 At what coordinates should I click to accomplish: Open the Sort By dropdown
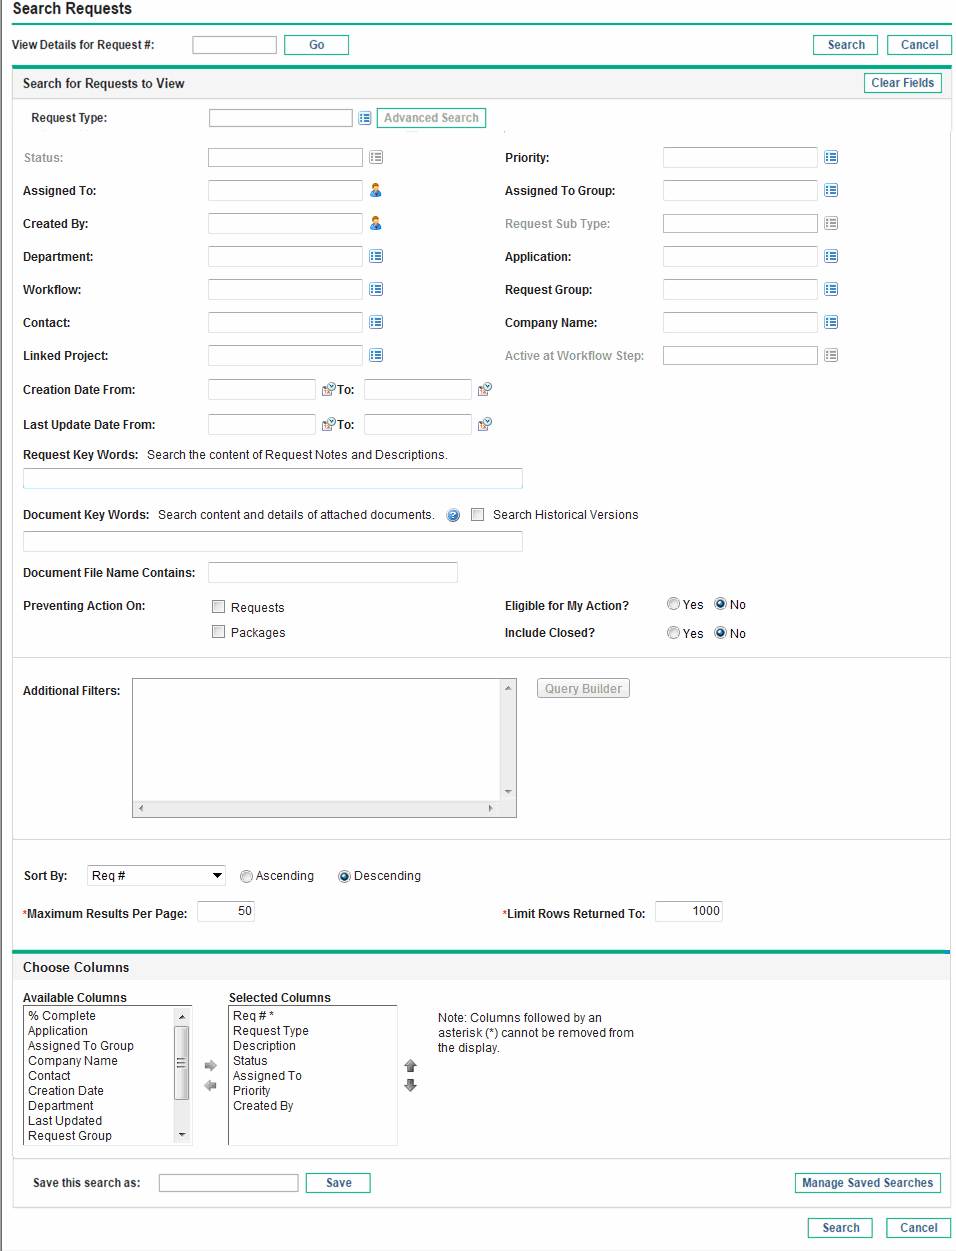156,875
